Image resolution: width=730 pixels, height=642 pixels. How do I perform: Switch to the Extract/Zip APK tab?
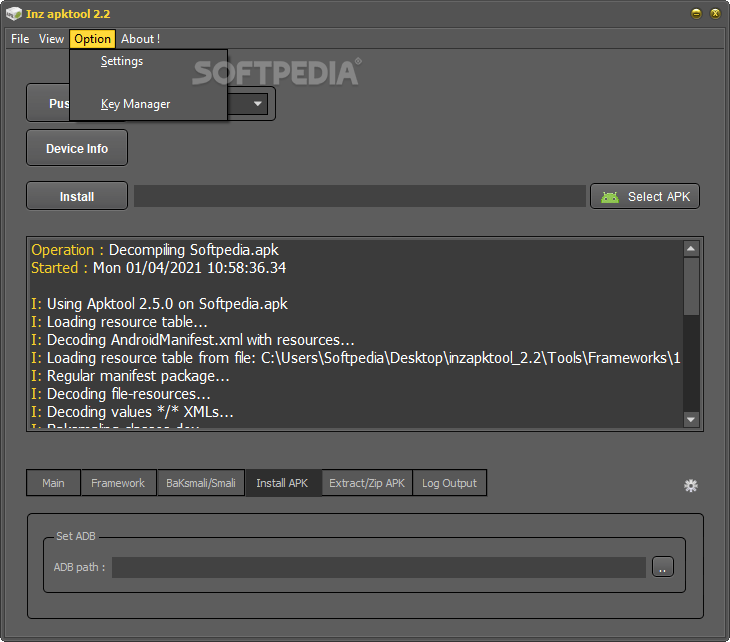coord(367,483)
